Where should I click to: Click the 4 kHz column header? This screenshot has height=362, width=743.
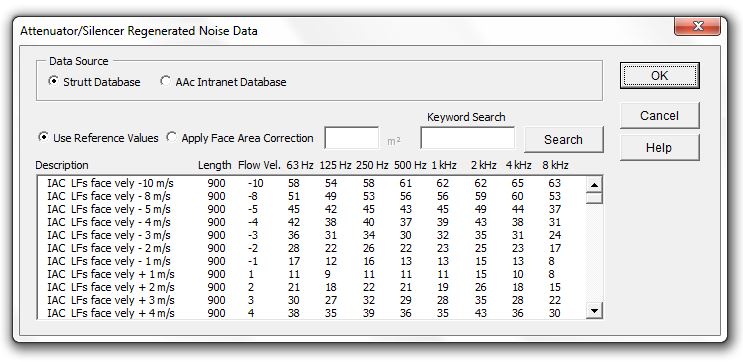coord(518,165)
